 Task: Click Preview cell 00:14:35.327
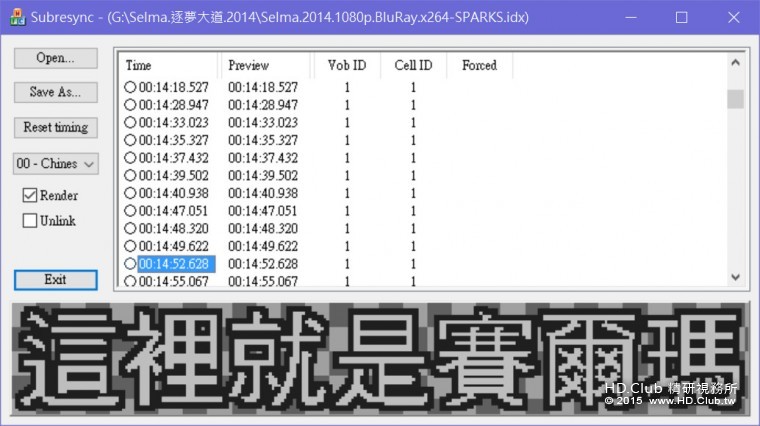(x=263, y=140)
